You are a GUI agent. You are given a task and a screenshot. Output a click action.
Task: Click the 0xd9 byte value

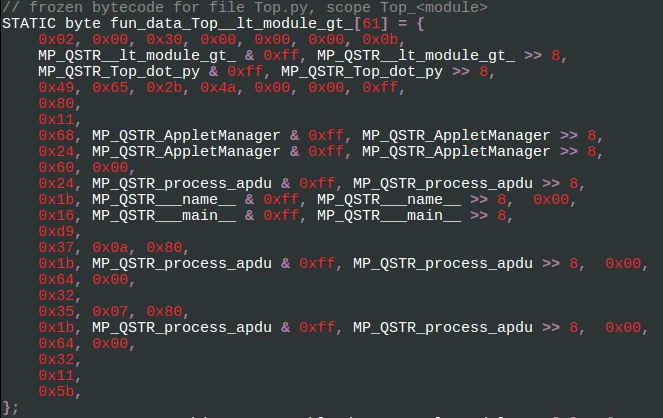coord(56,232)
